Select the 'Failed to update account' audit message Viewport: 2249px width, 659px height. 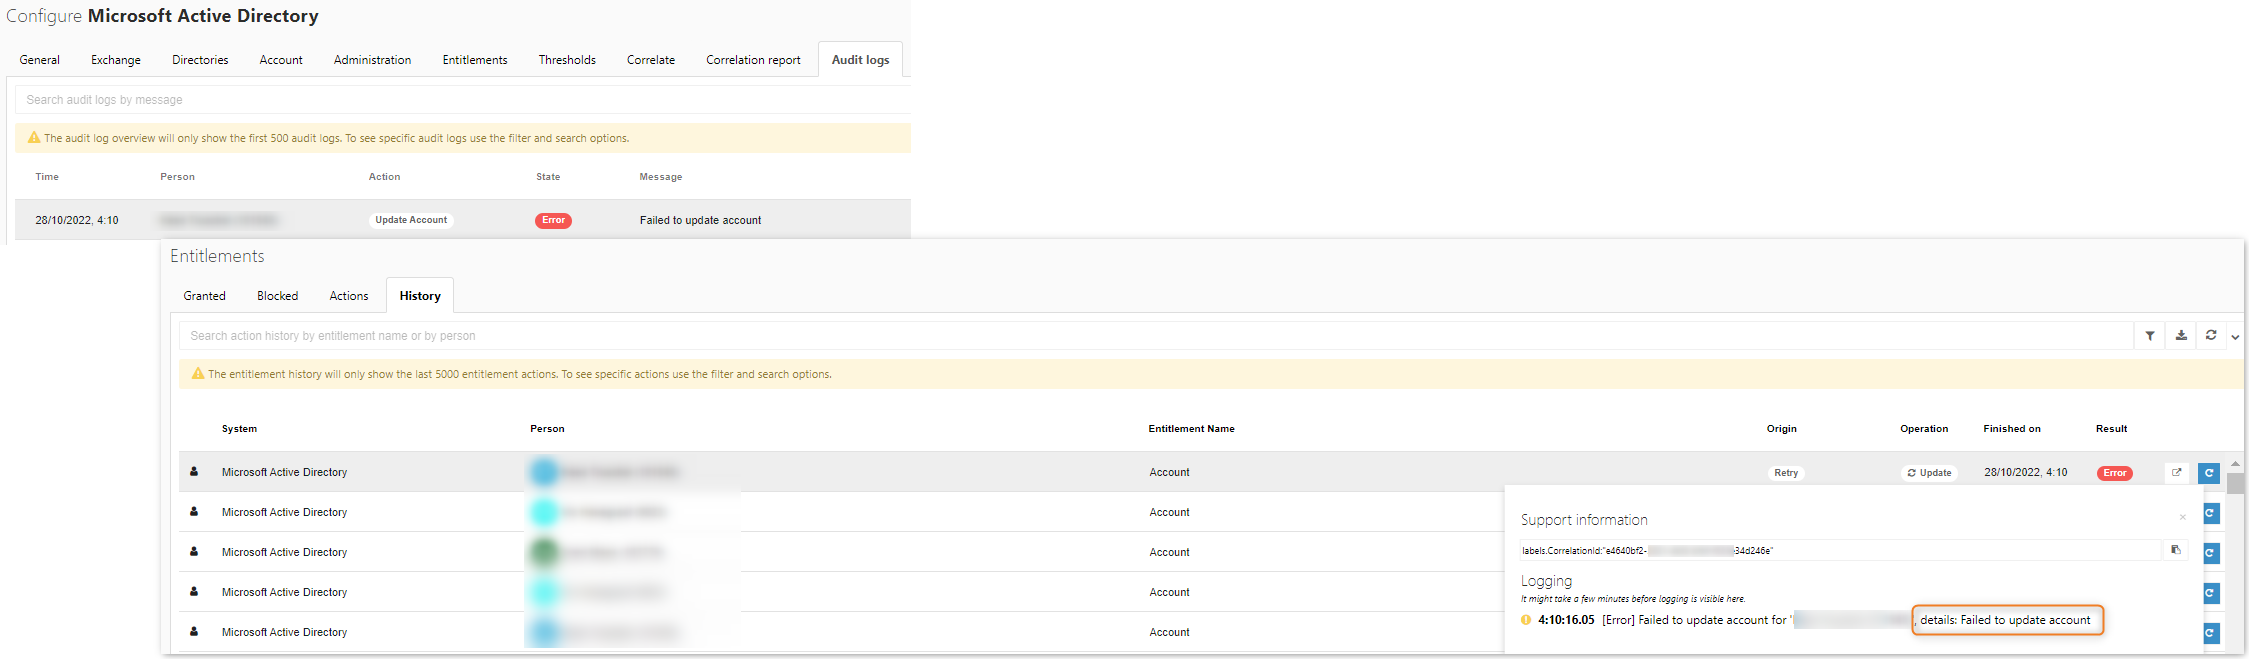pyautogui.click(x=700, y=220)
